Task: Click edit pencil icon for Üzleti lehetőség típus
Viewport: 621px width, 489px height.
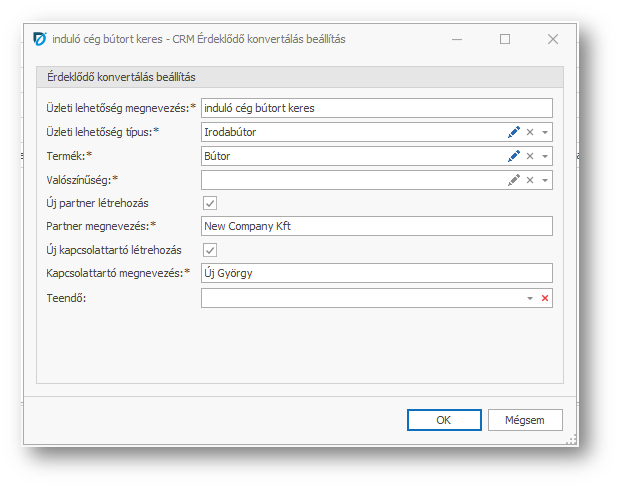Action: (514, 132)
